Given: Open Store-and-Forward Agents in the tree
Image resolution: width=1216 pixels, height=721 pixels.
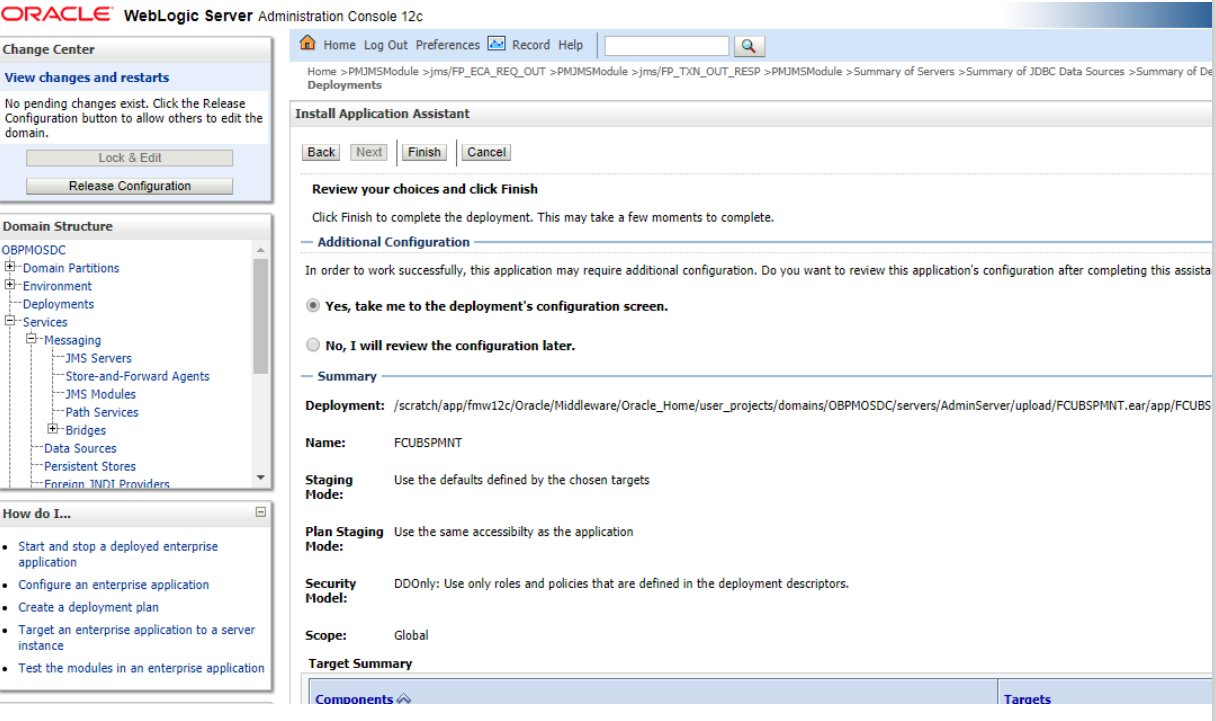Looking at the screenshot, I should [137, 376].
